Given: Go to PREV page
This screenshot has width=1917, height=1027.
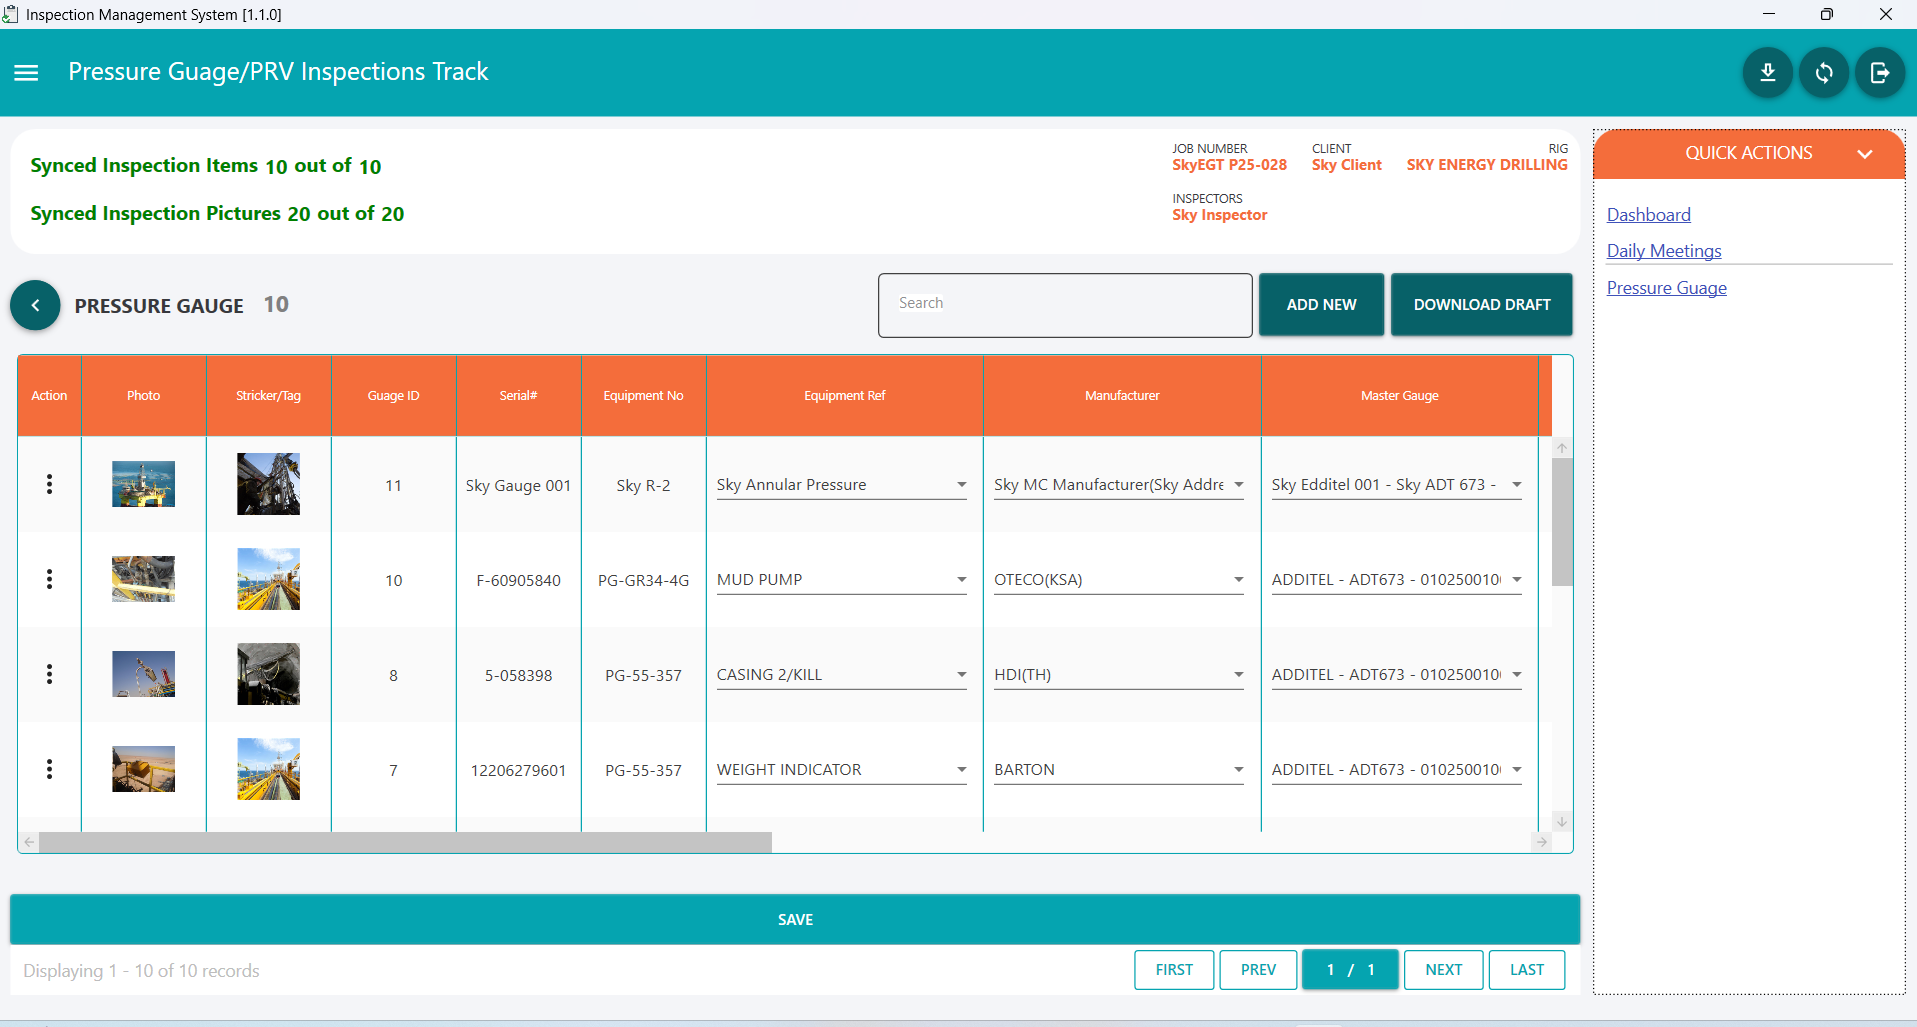Looking at the screenshot, I should click(1258, 970).
